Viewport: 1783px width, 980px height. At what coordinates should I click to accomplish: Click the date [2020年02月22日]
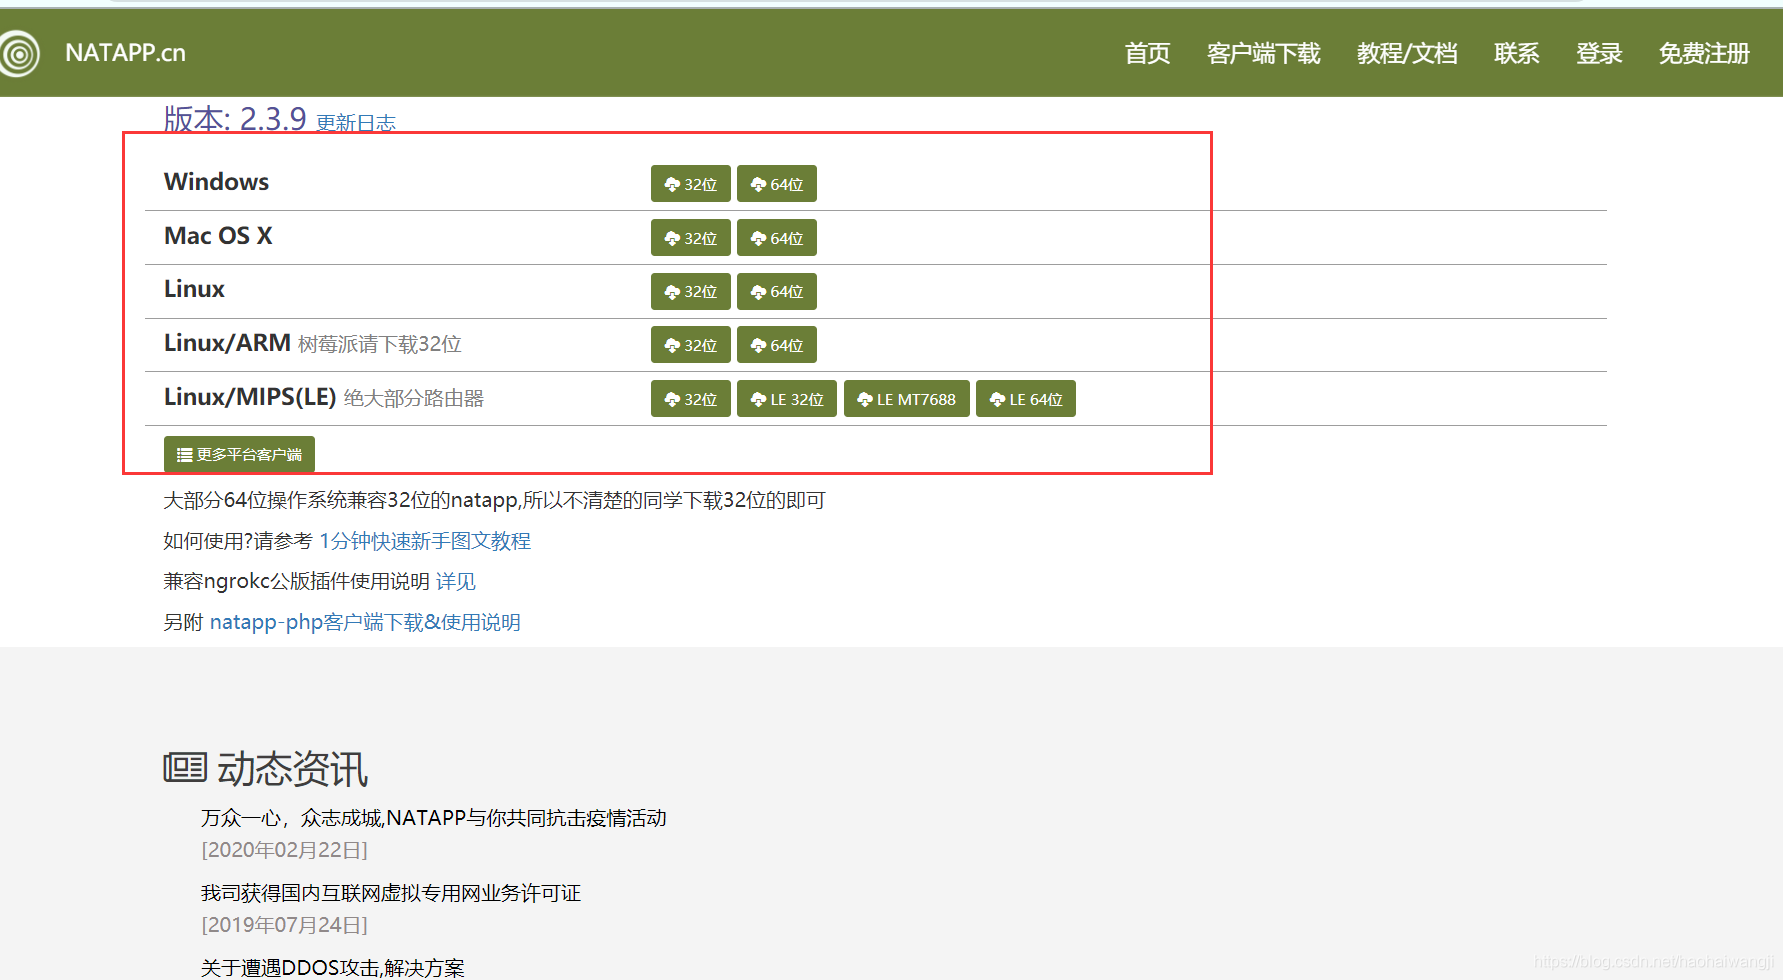pyautogui.click(x=285, y=850)
